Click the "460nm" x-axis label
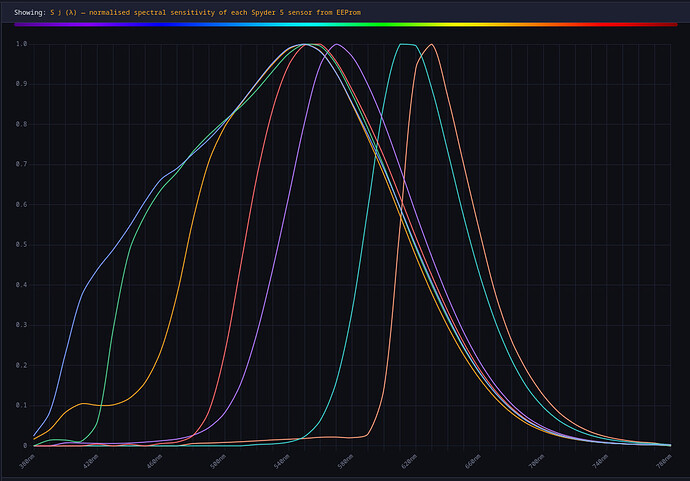The width and height of the screenshot is (690, 481). tap(155, 461)
